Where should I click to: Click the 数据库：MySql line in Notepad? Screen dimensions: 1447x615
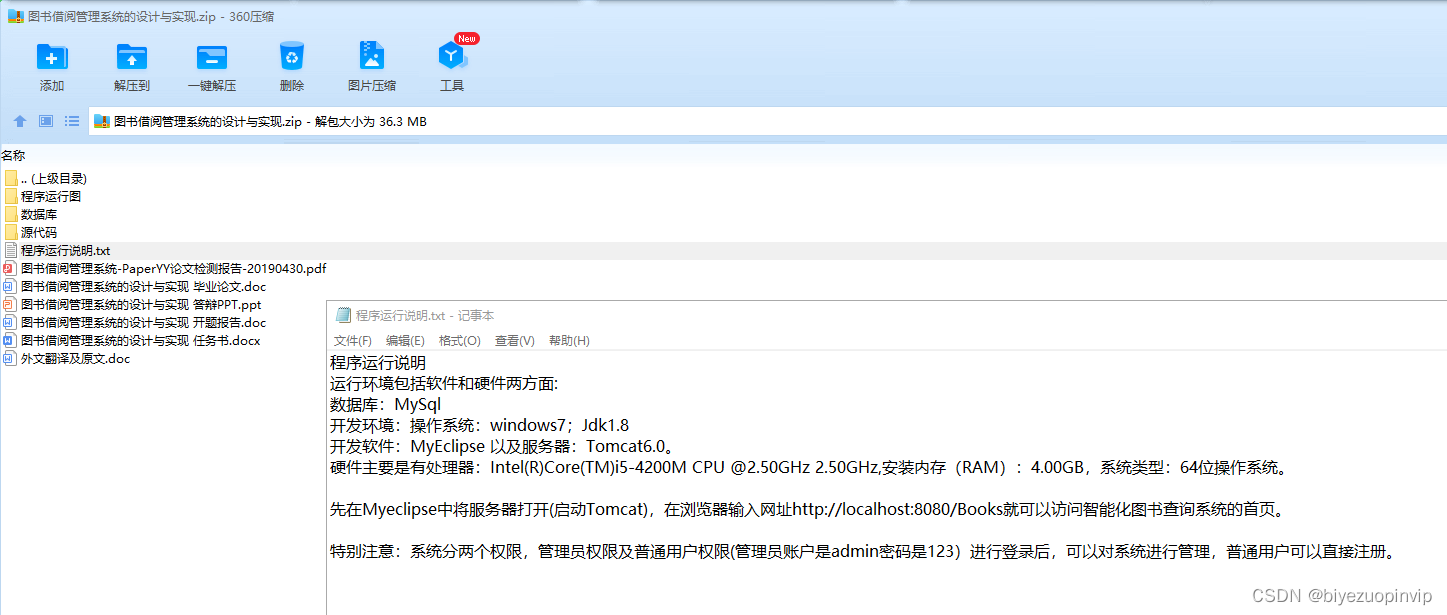tap(385, 404)
